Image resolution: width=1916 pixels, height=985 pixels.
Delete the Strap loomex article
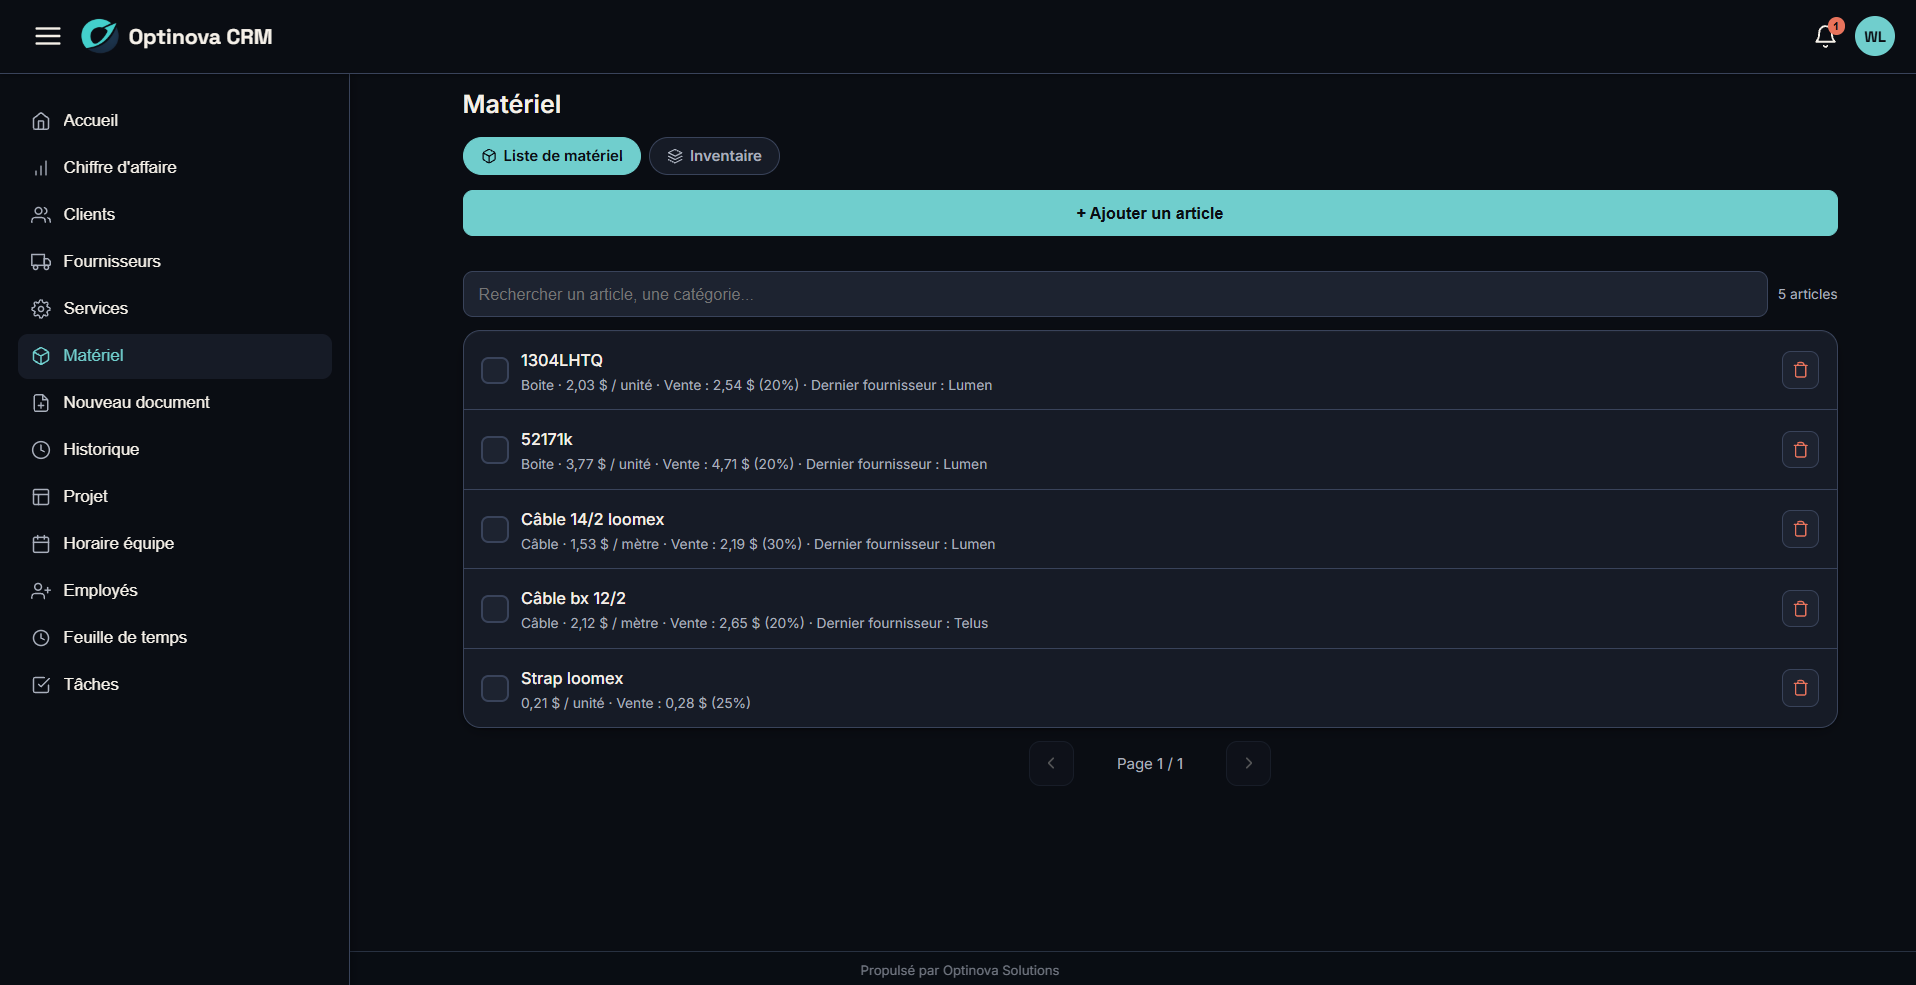point(1800,688)
